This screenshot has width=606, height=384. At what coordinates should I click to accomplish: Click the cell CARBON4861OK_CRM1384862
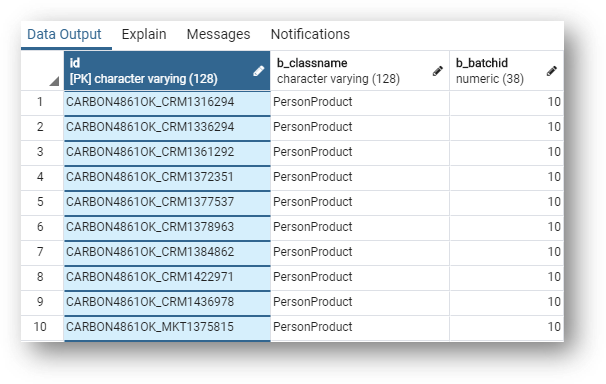tap(167, 253)
